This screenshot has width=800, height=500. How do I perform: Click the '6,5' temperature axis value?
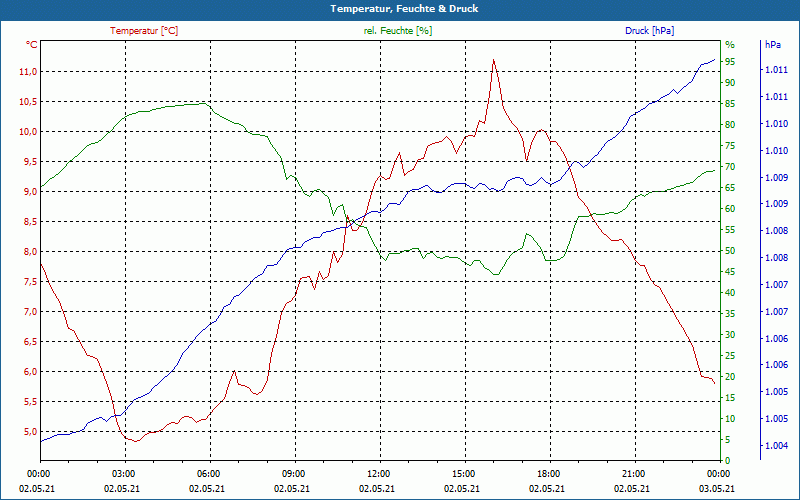coord(30,342)
